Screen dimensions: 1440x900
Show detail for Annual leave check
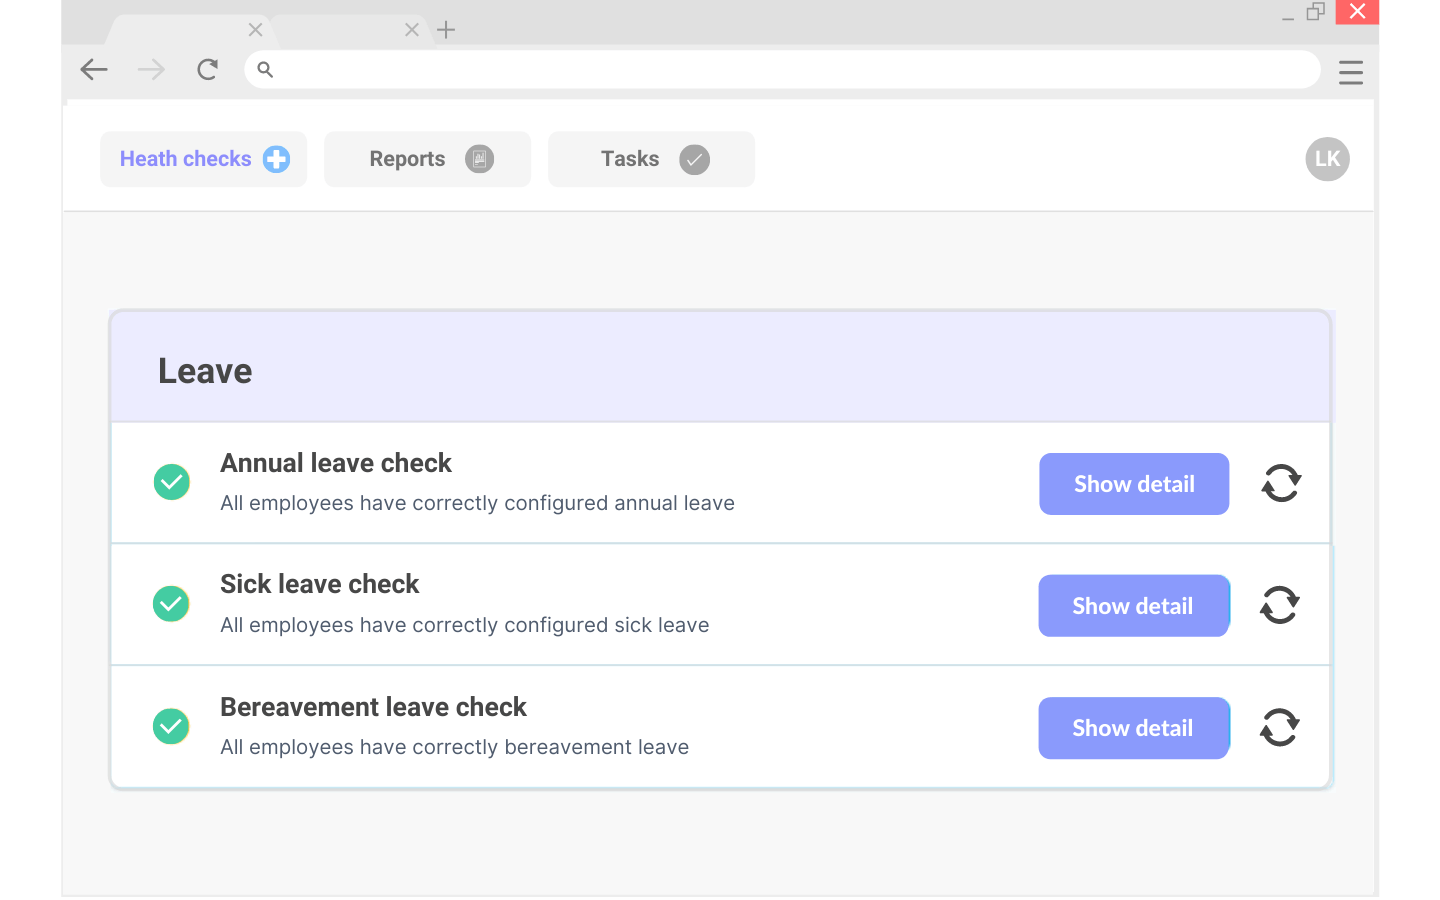1134,484
